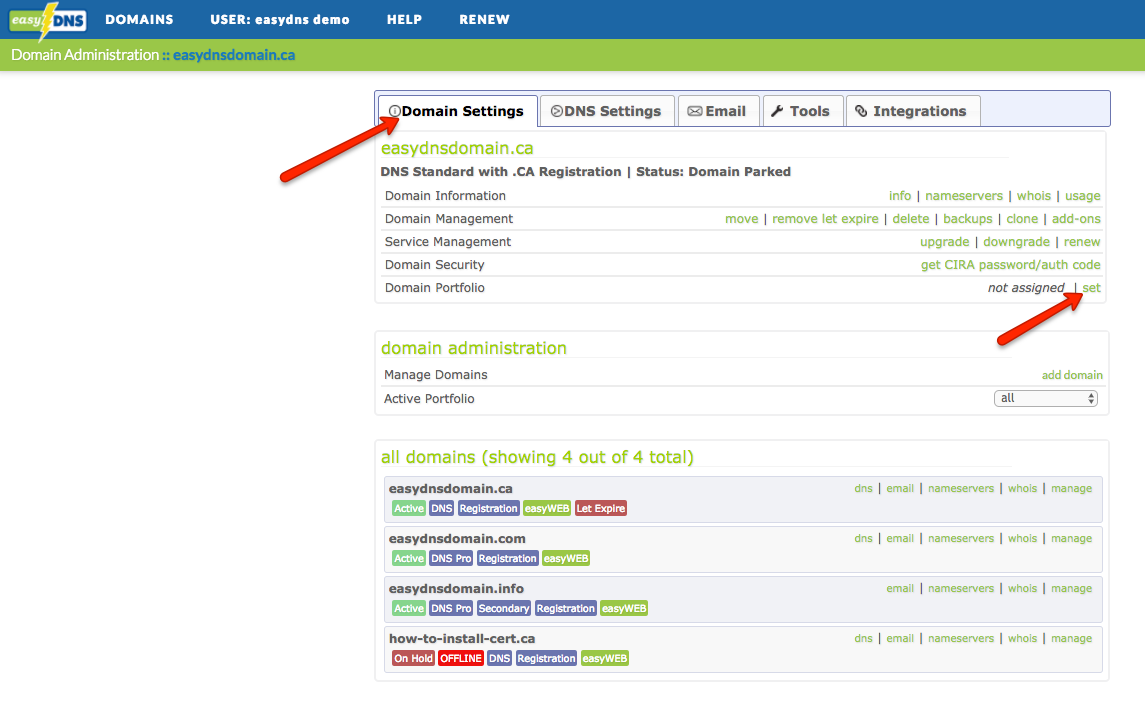View usage link in Domain Information
The height and width of the screenshot is (713, 1145).
pyautogui.click(x=1082, y=196)
